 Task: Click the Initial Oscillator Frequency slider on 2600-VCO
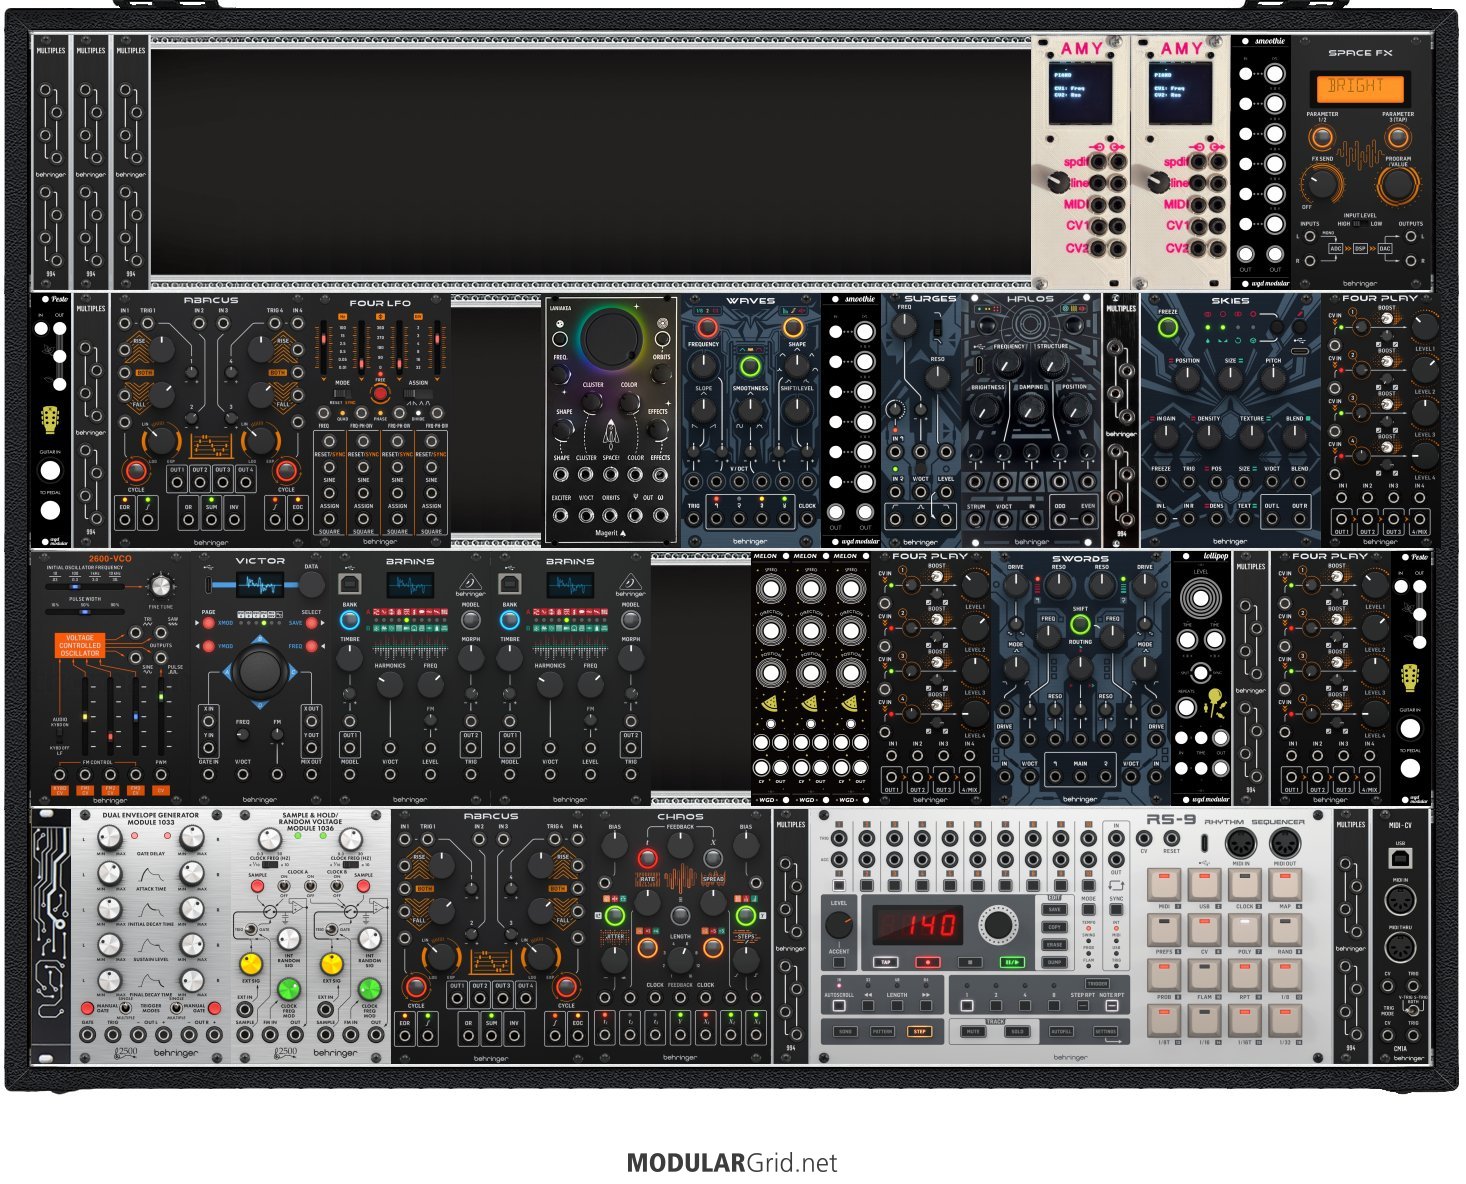85,588
